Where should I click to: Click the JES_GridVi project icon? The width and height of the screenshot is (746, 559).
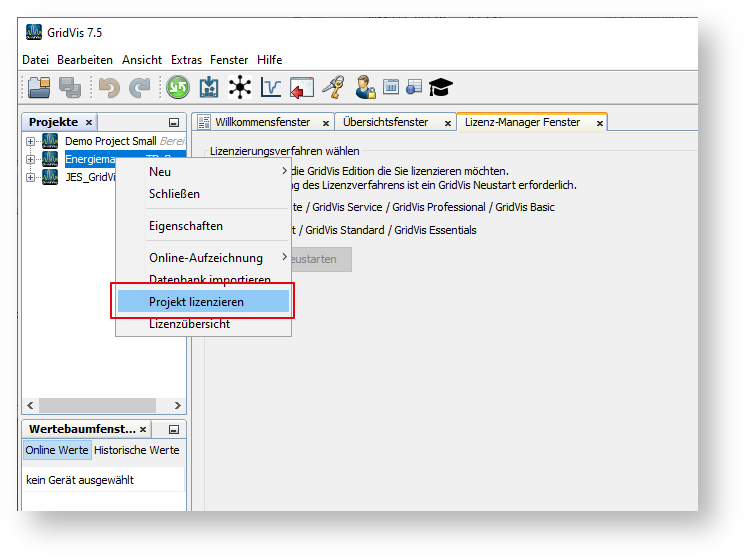coord(50,177)
